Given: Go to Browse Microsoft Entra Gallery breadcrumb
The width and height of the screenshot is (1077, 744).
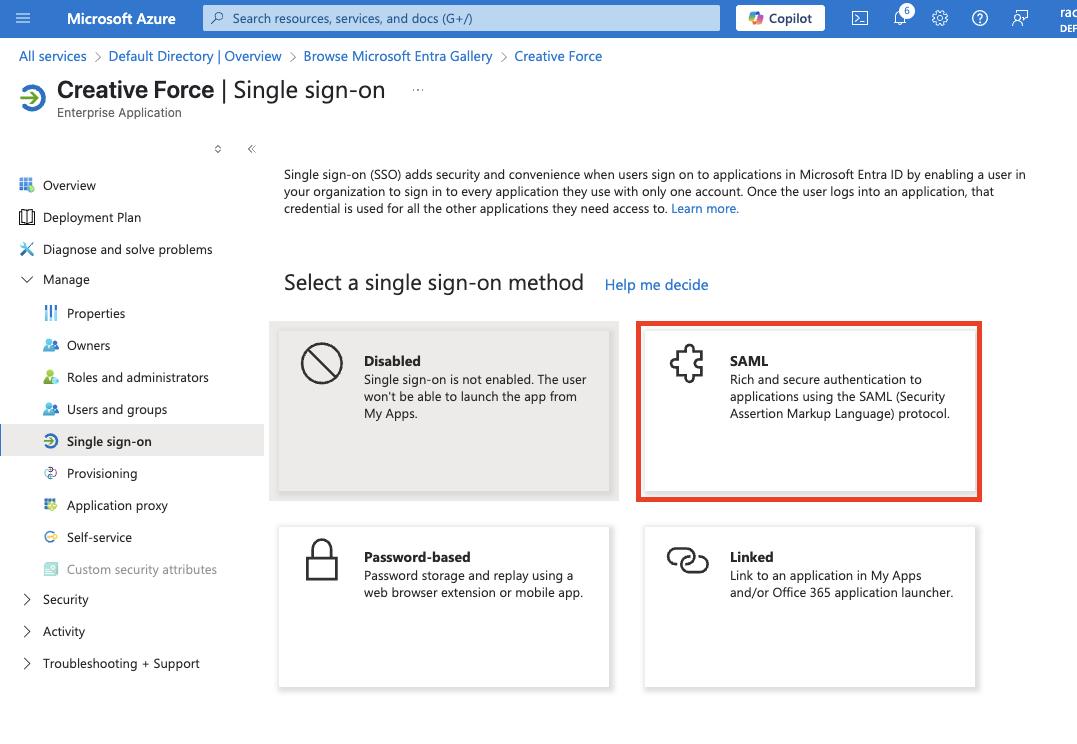Looking at the screenshot, I should 398,56.
